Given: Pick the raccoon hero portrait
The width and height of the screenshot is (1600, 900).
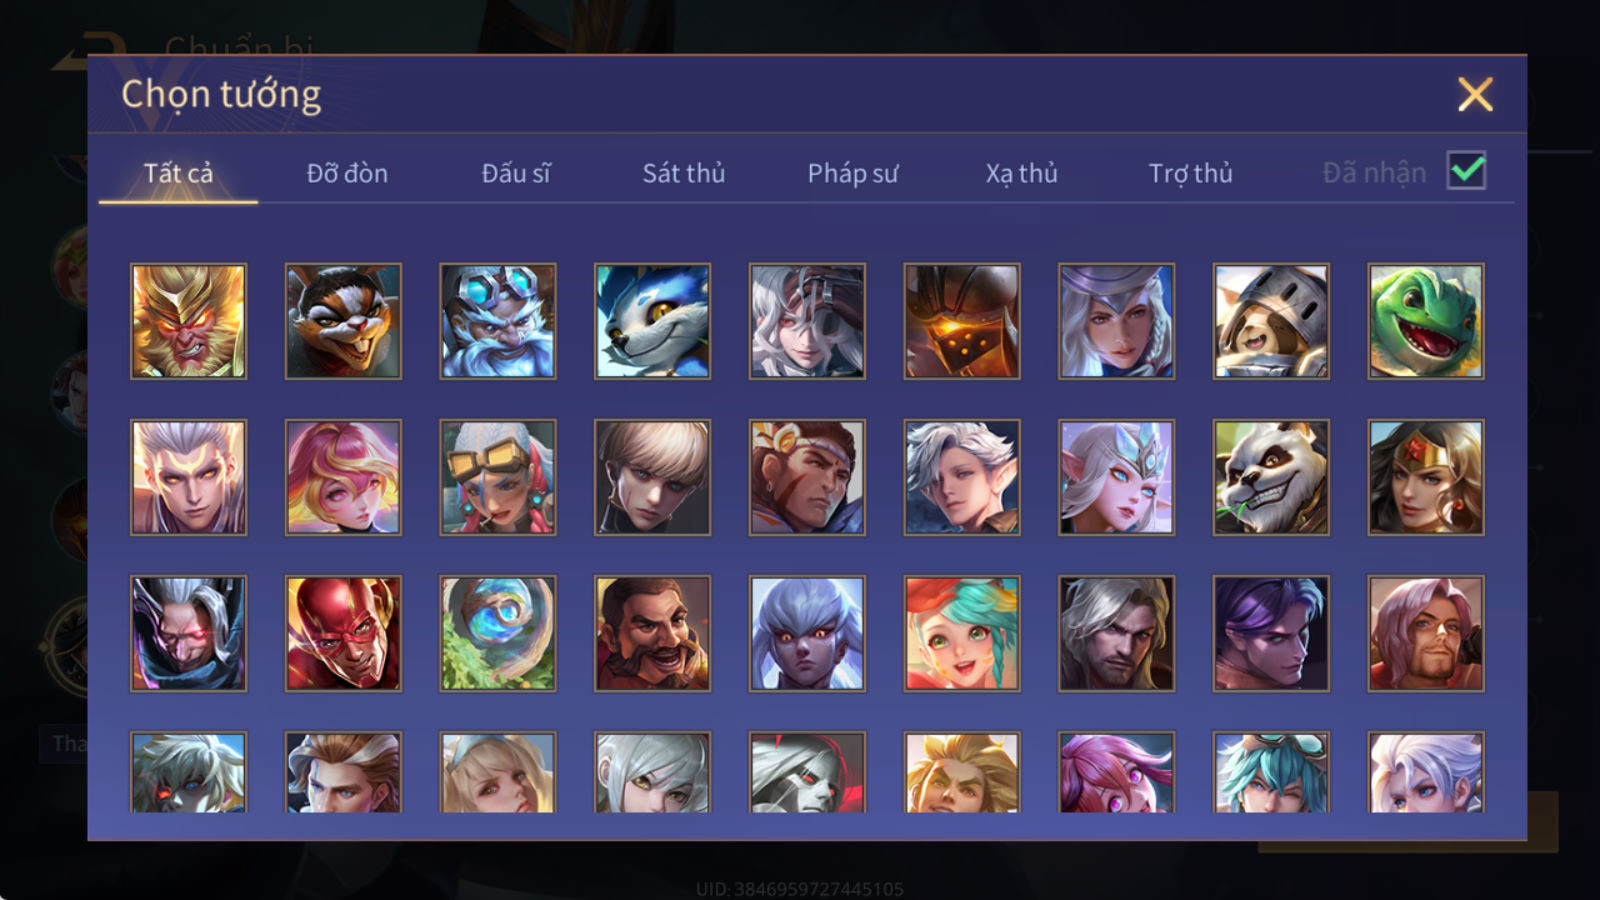Looking at the screenshot, I should click(343, 321).
